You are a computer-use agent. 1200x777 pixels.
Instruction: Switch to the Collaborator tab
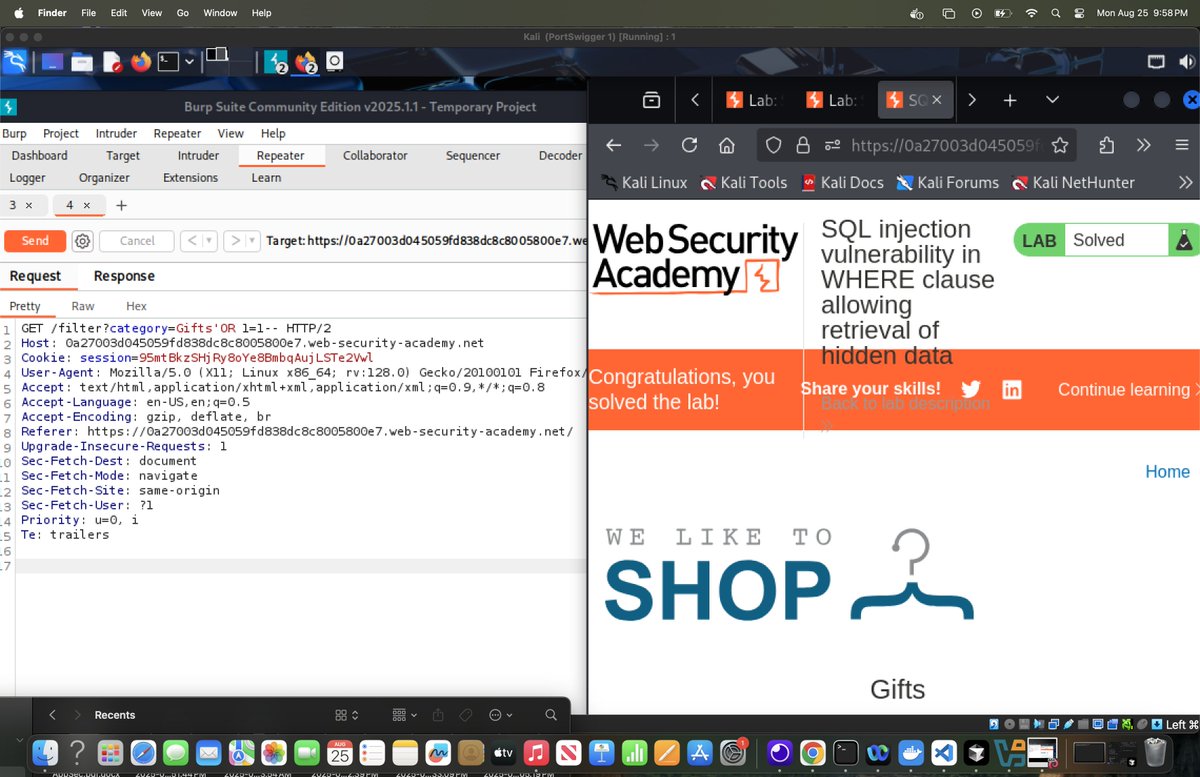[x=375, y=156]
